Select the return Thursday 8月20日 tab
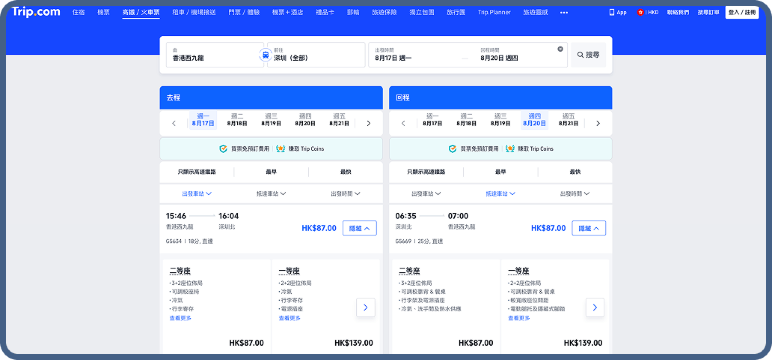The width and height of the screenshot is (772, 360). click(535, 120)
